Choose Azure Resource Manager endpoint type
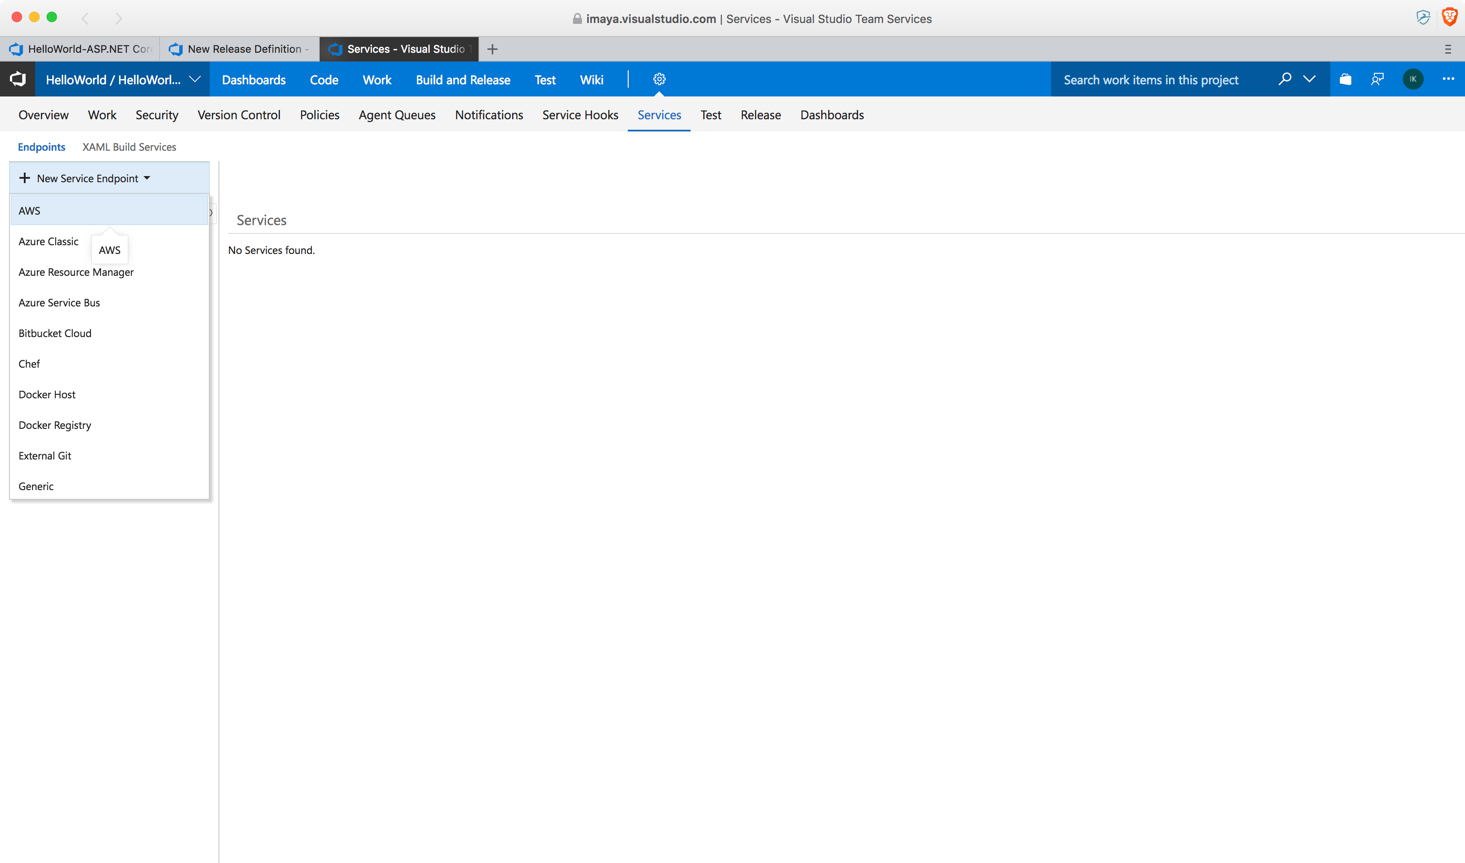This screenshot has width=1465, height=863. click(x=109, y=272)
